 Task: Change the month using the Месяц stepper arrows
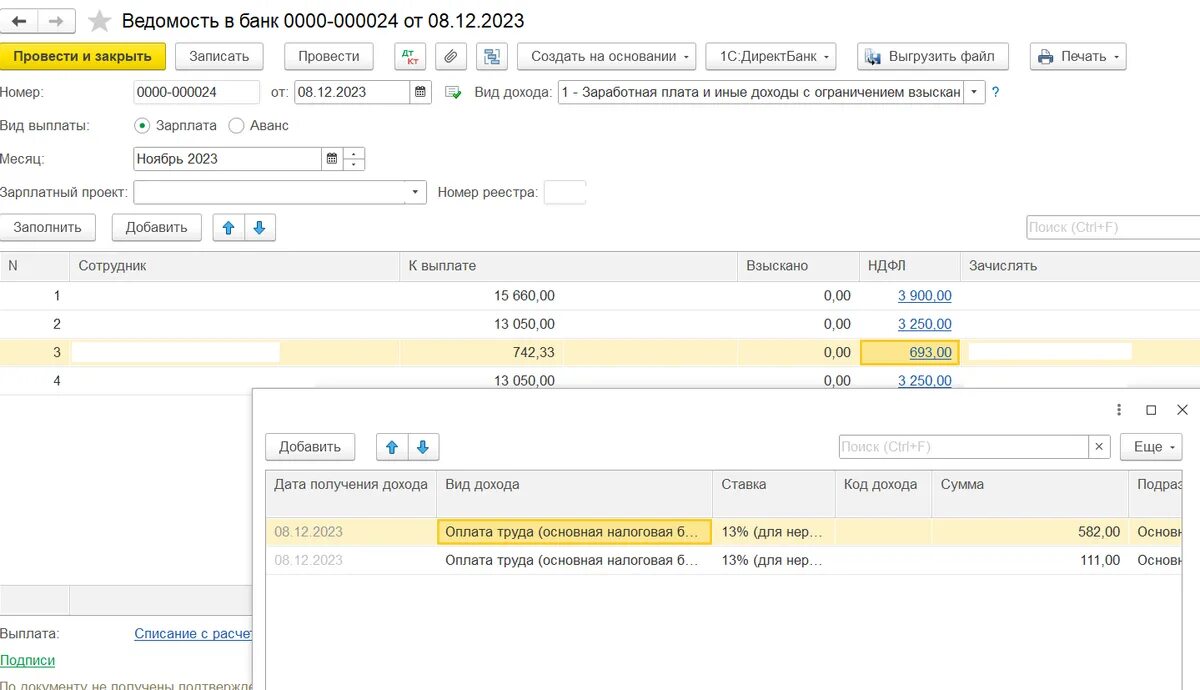point(354,159)
